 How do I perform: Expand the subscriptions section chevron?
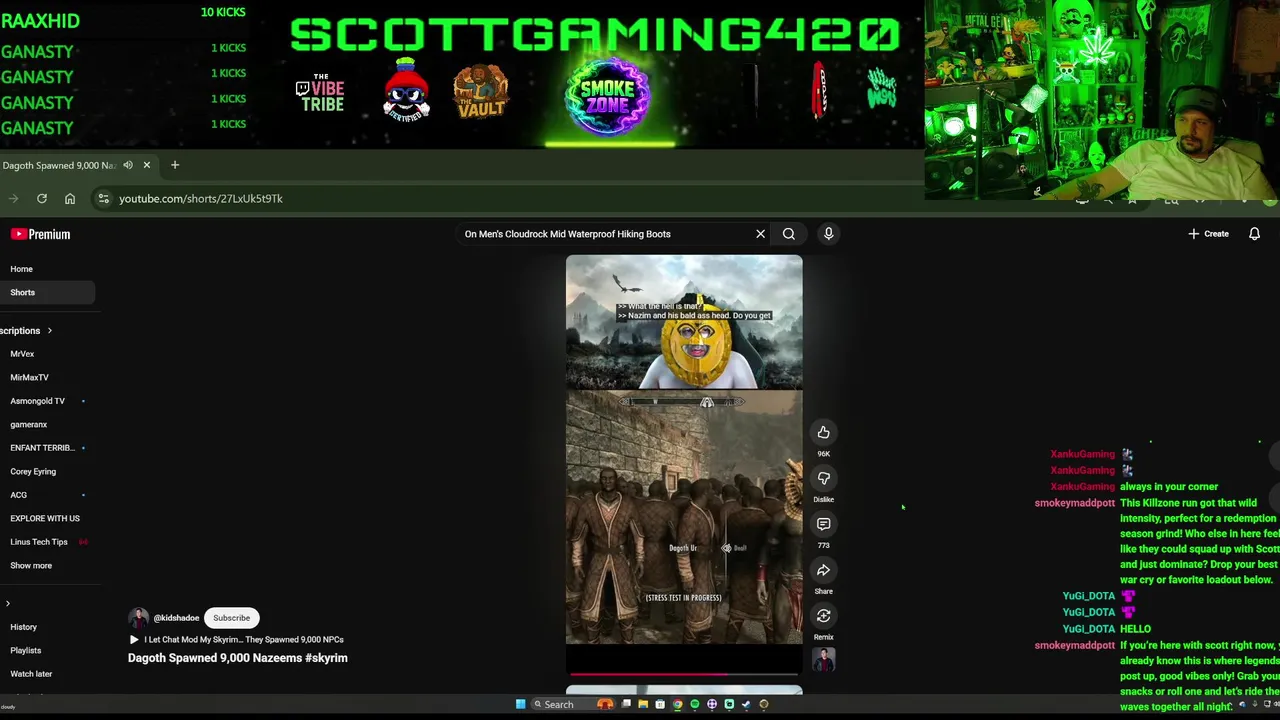pyautogui.click(x=49, y=331)
